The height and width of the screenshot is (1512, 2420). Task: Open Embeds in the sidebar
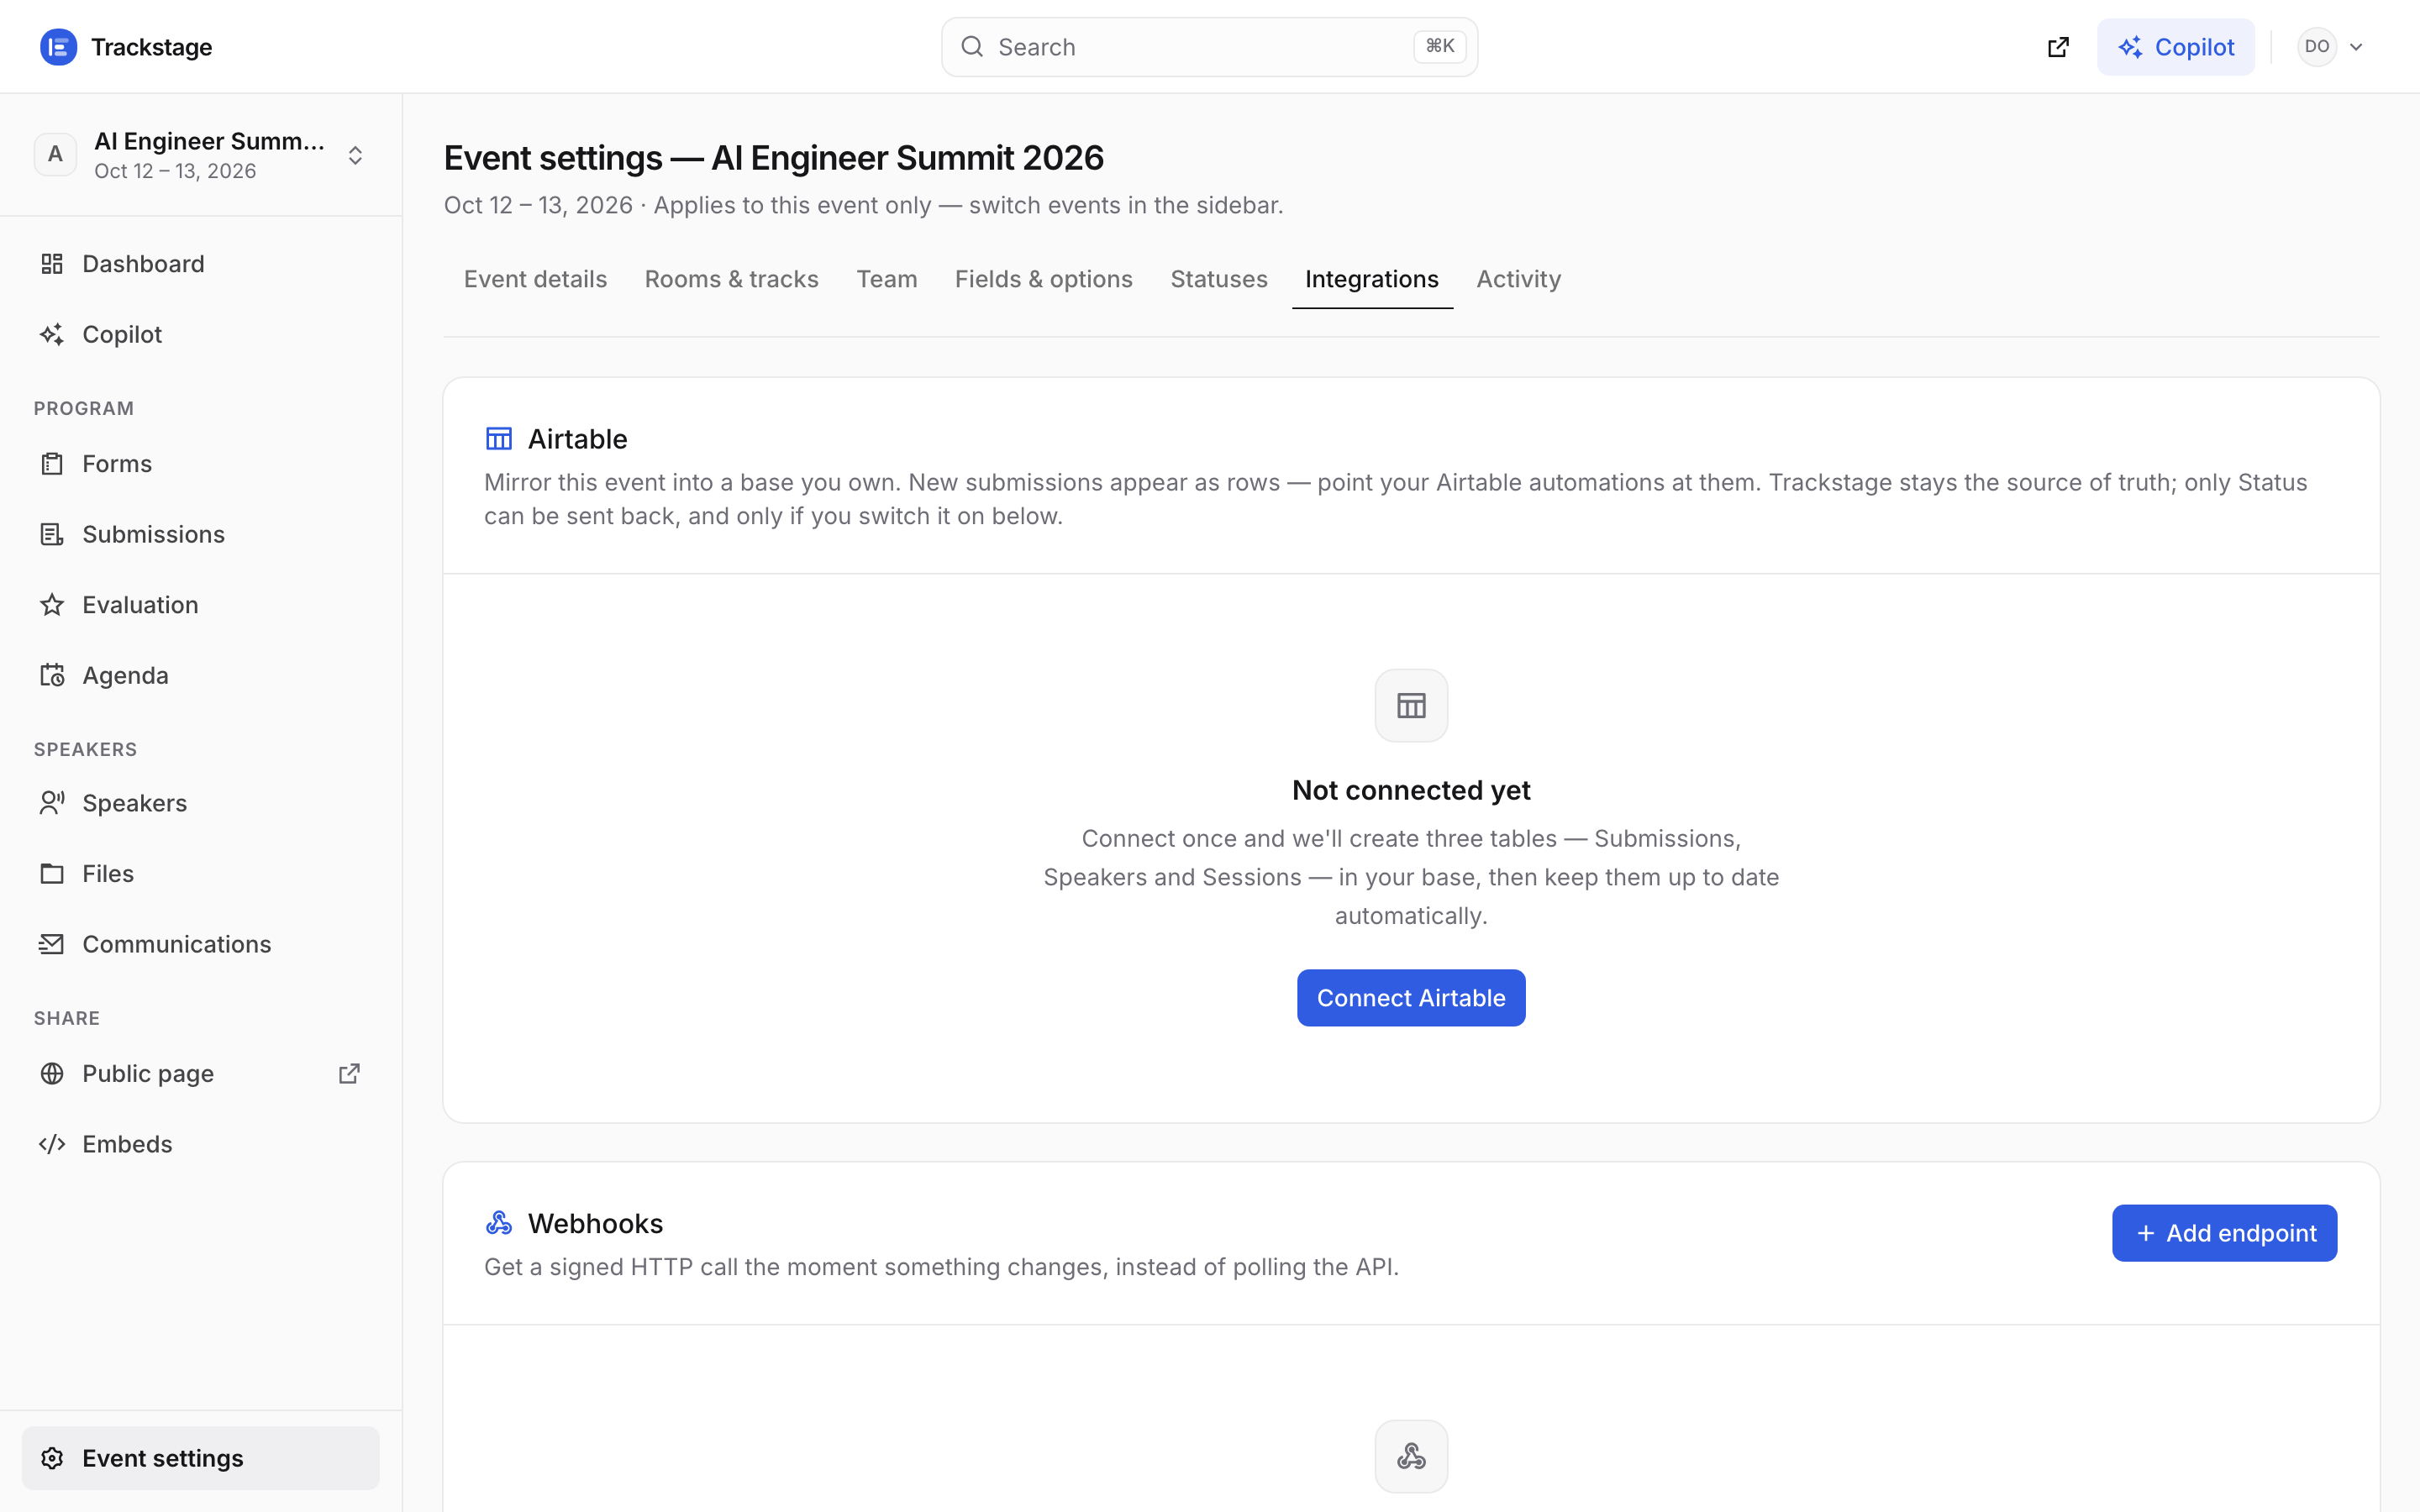pos(201,1144)
